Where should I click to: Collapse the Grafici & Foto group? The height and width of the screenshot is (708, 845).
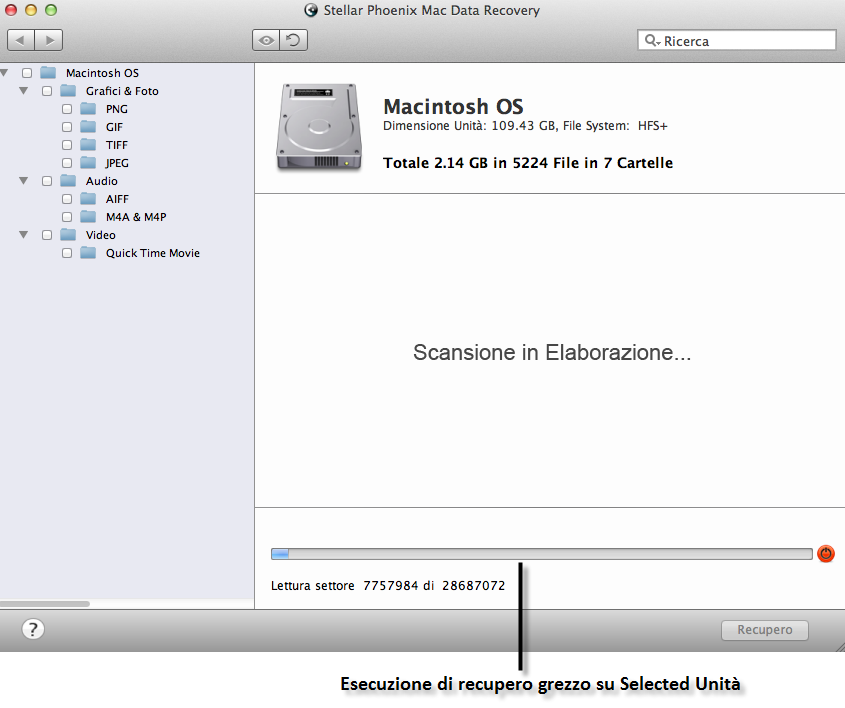[x=24, y=91]
